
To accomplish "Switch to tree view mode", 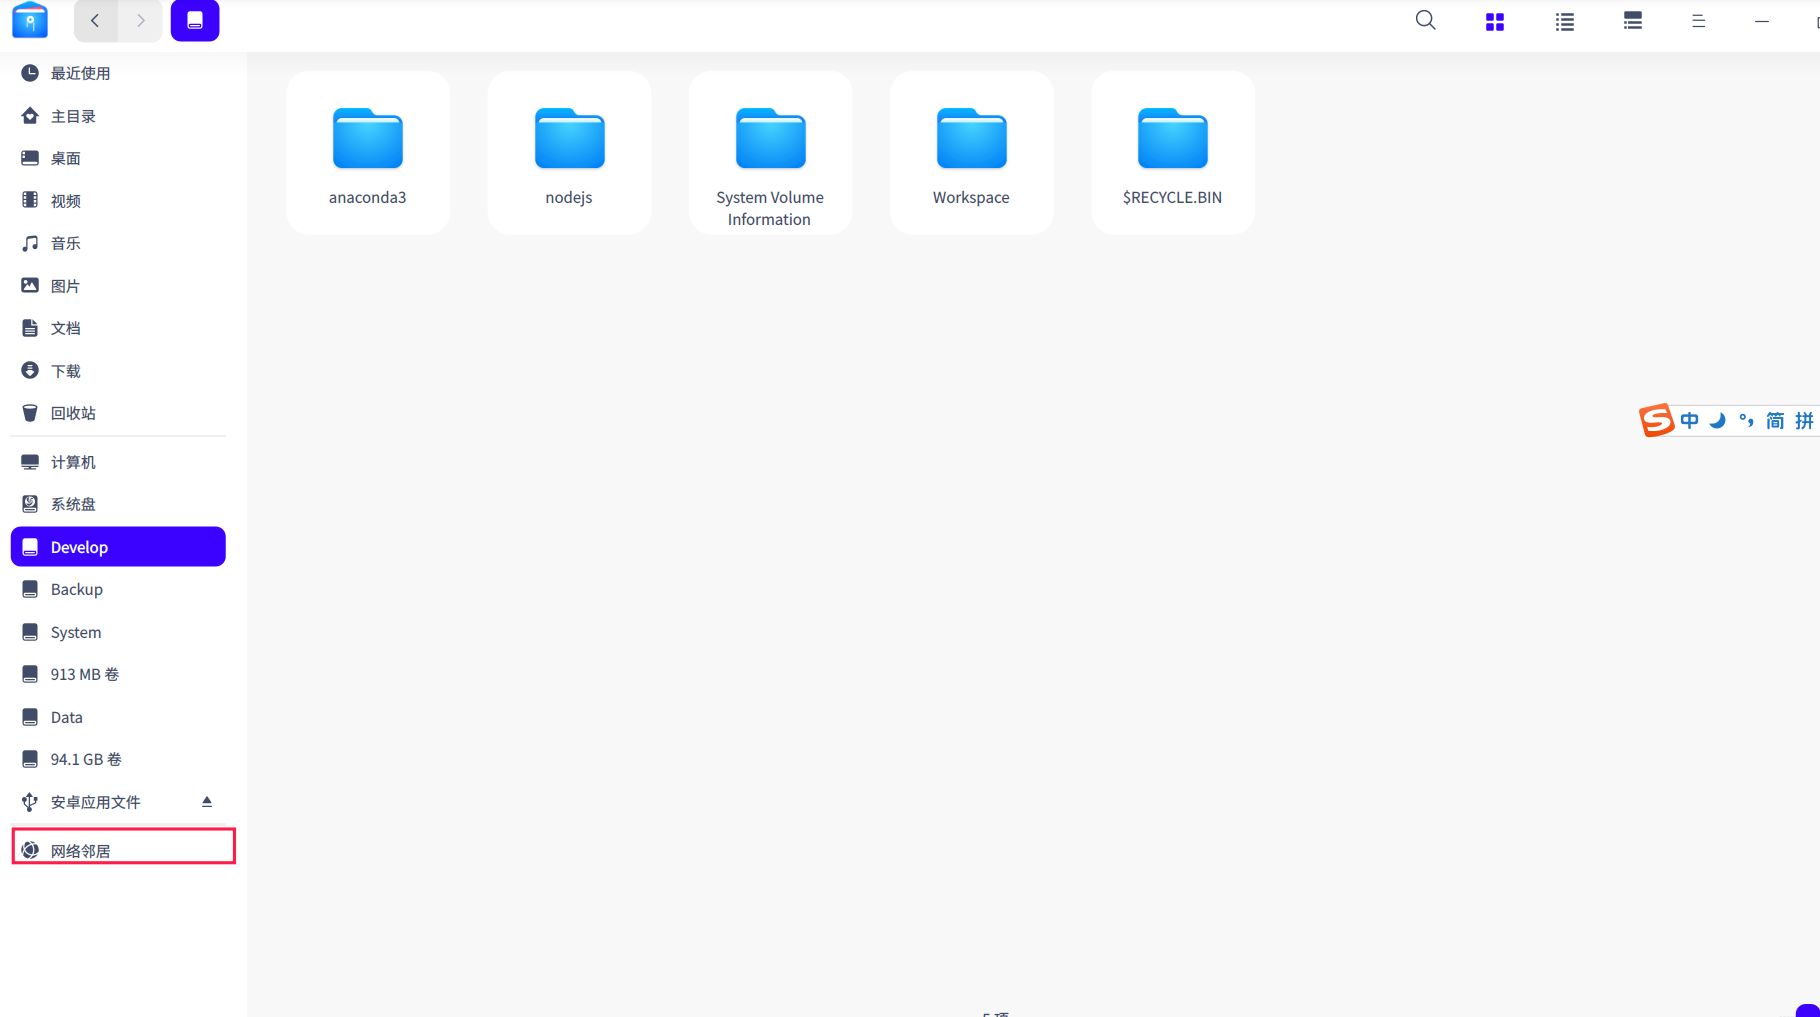I will click(x=1633, y=21).
